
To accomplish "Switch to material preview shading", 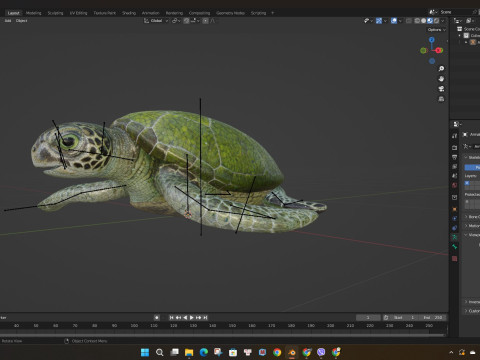I will click(430, 21).
